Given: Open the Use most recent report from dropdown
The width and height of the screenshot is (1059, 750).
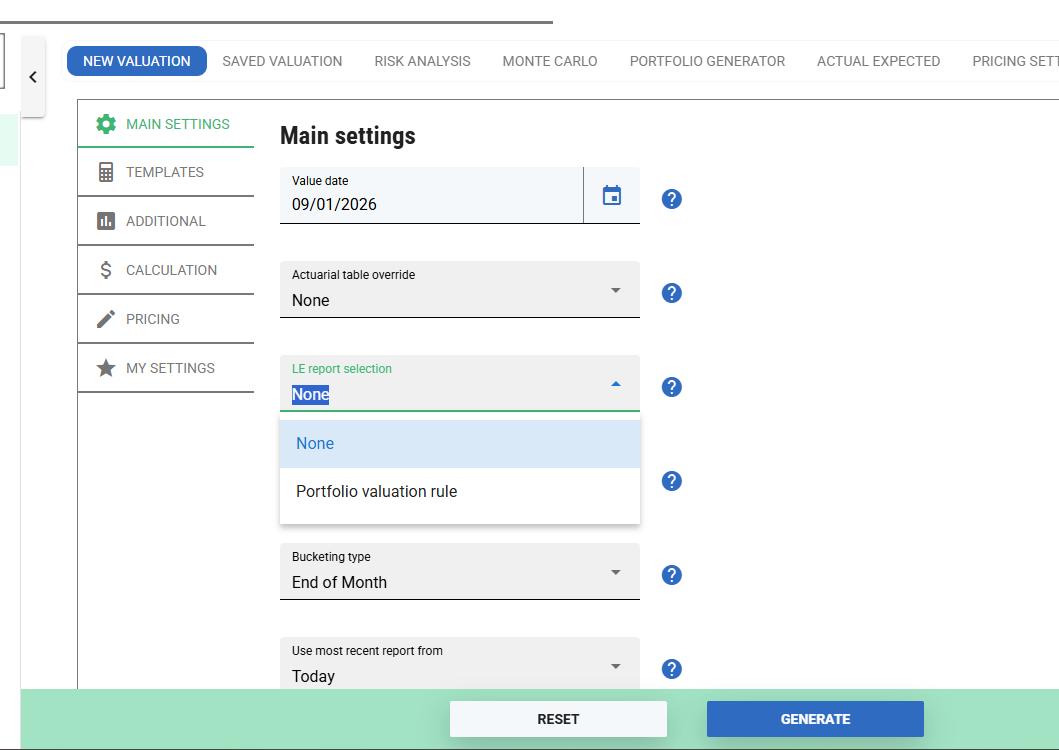Looking at the screenshot, I should [x=459, y=666].
